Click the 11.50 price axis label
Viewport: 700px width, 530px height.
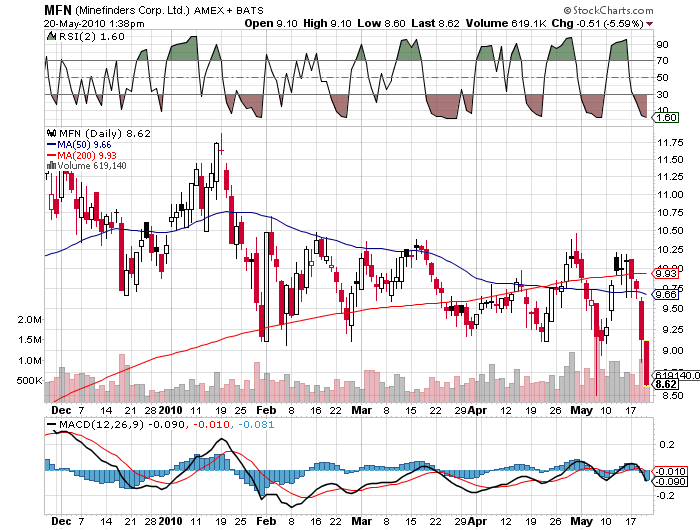click(670, 160)
